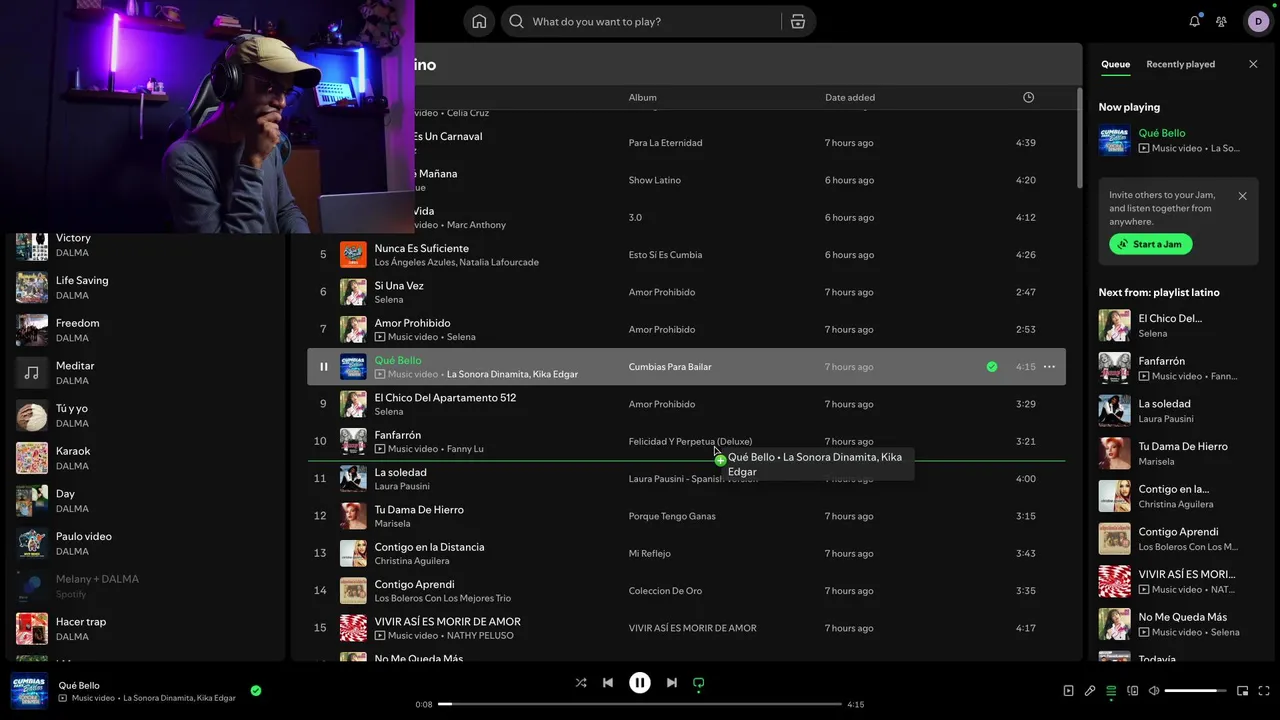
Task: Pause playback with main button
Action: [640, 683]
